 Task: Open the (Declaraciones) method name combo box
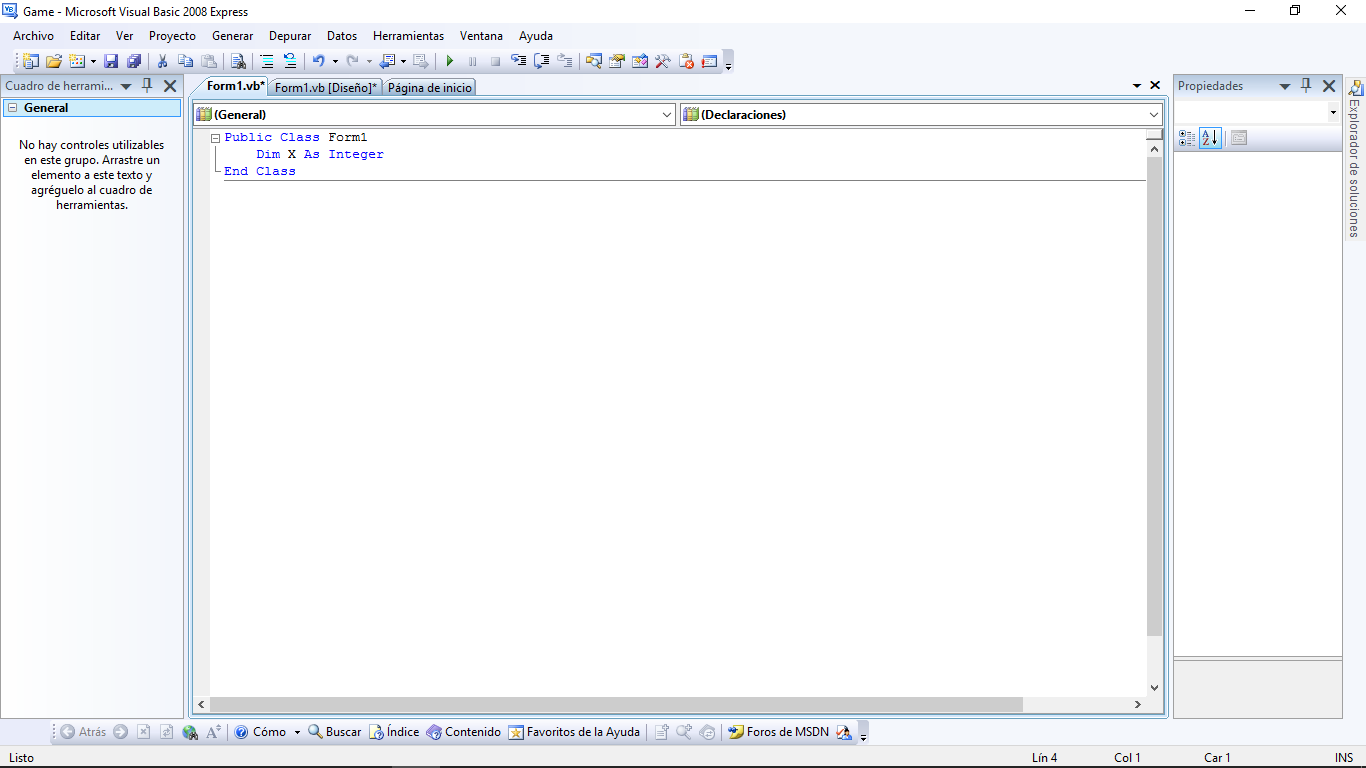[x=921, y=115]
